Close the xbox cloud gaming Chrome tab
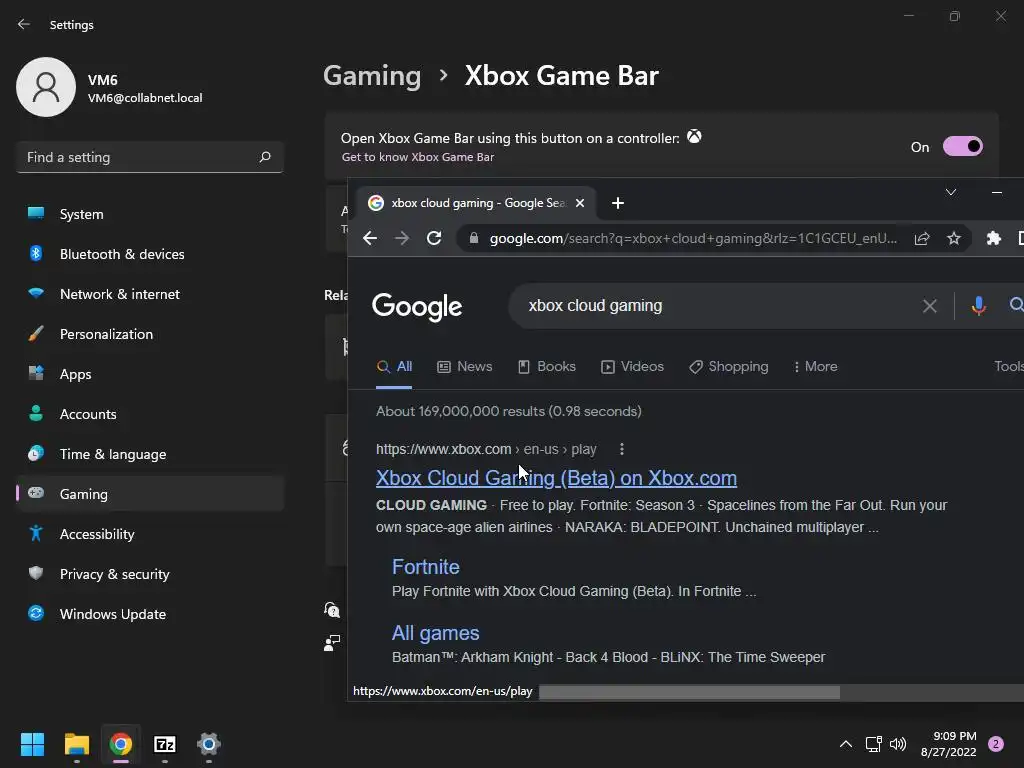The image size is (1024, 768). 579,203
